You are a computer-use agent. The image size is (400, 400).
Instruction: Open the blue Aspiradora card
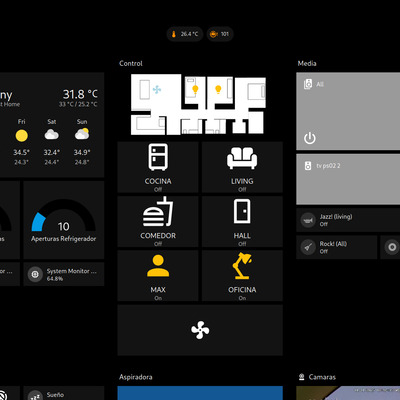pyautogui.click(x=200, y=393)
